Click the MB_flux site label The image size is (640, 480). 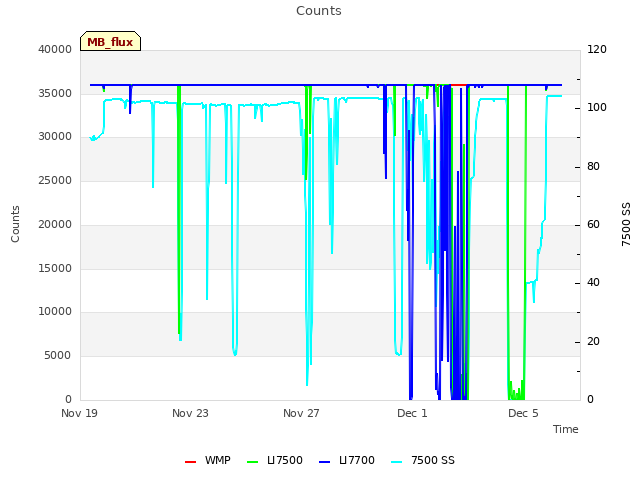click(x=110, y=41)
